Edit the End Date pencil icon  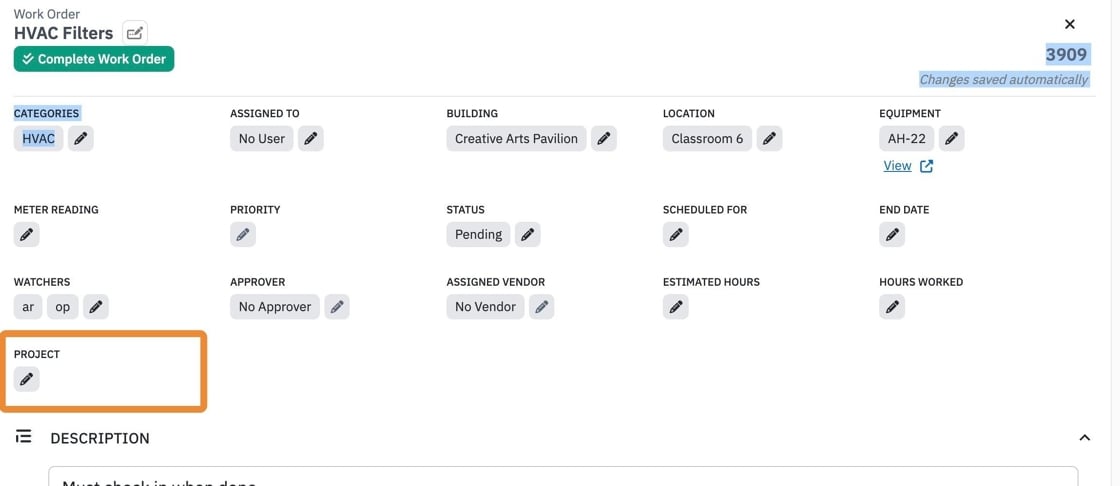coord(892,234)
